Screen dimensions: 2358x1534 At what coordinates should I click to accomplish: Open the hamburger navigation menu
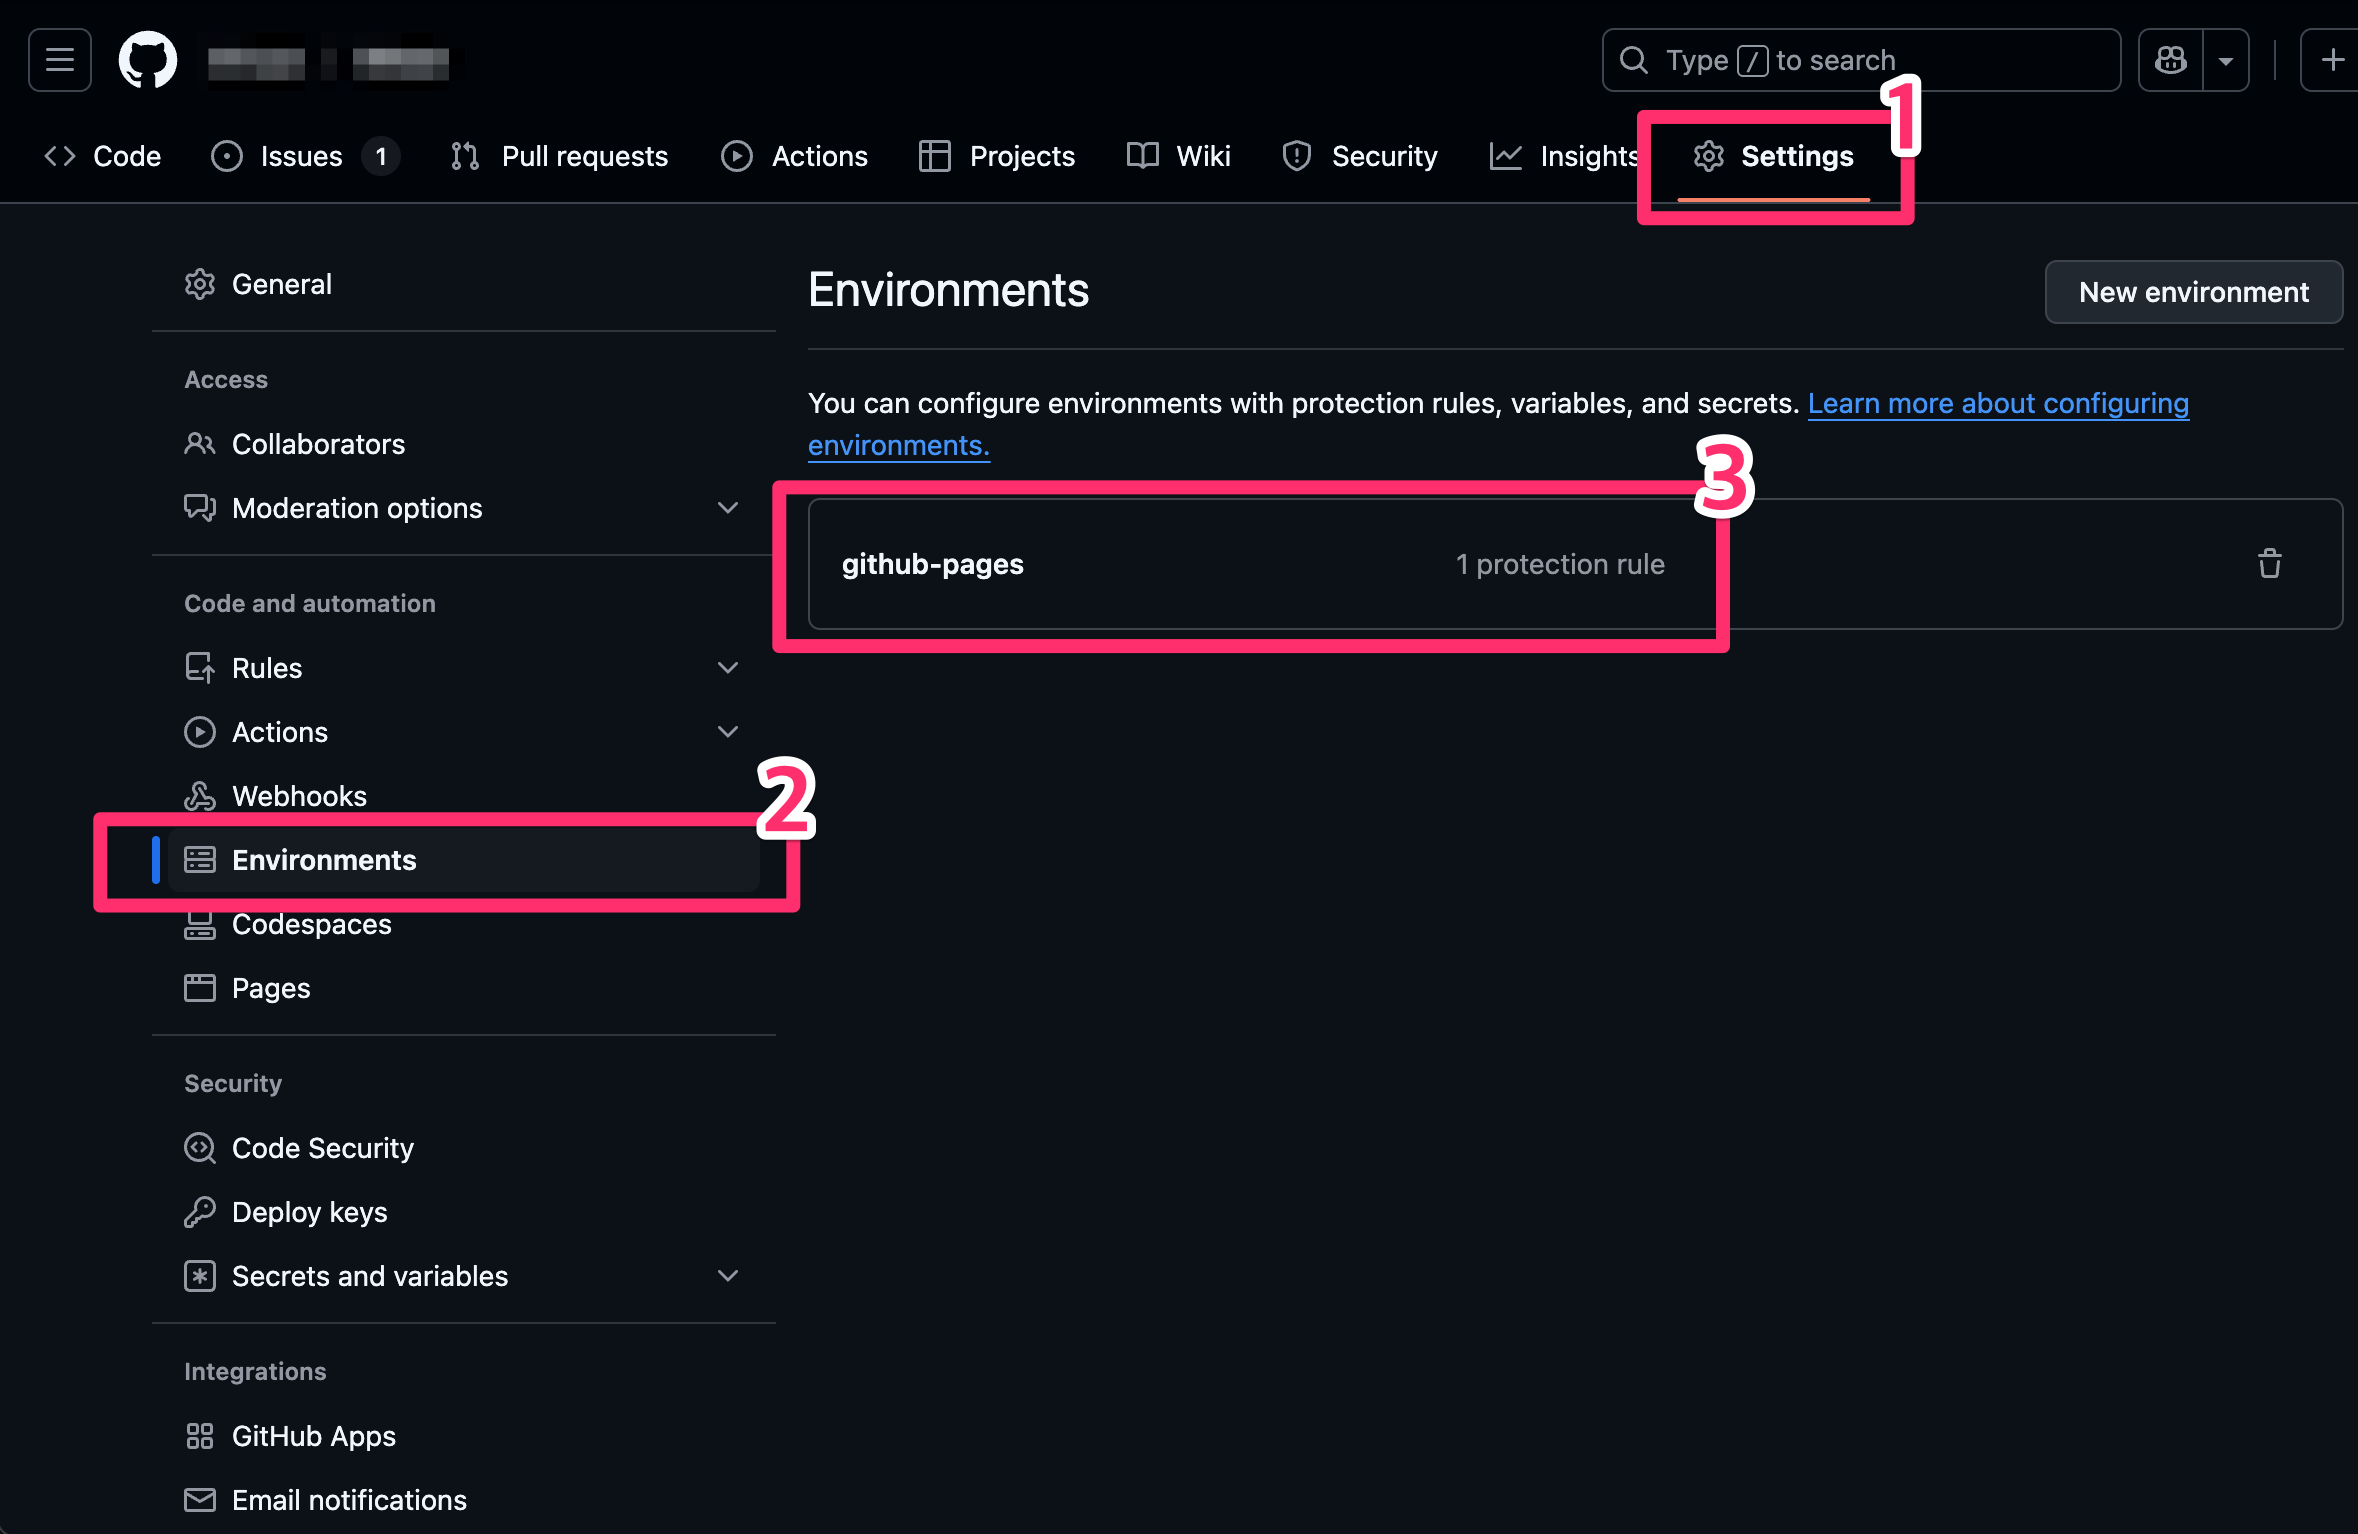click(60, 60)
